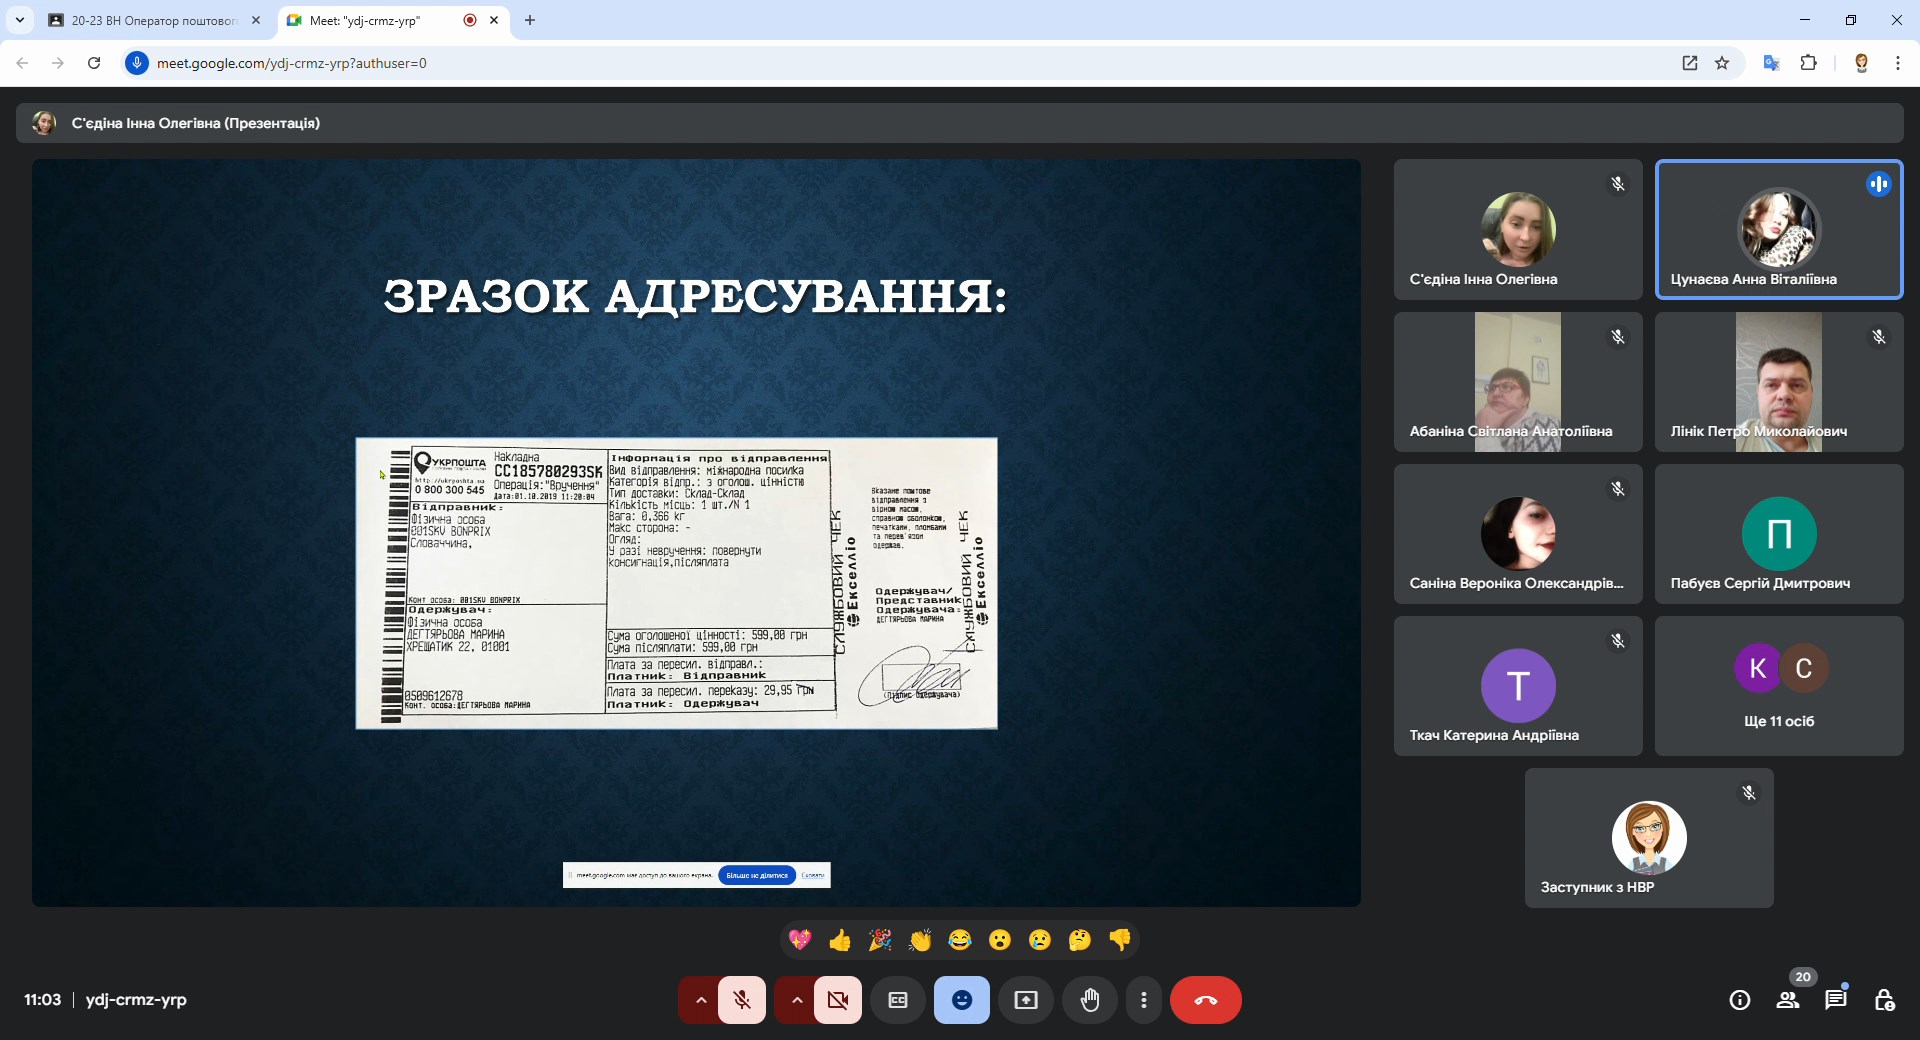The image size is (1920, 1040).
Task: Send the sad face reaction
Action: coord(1040,940)
